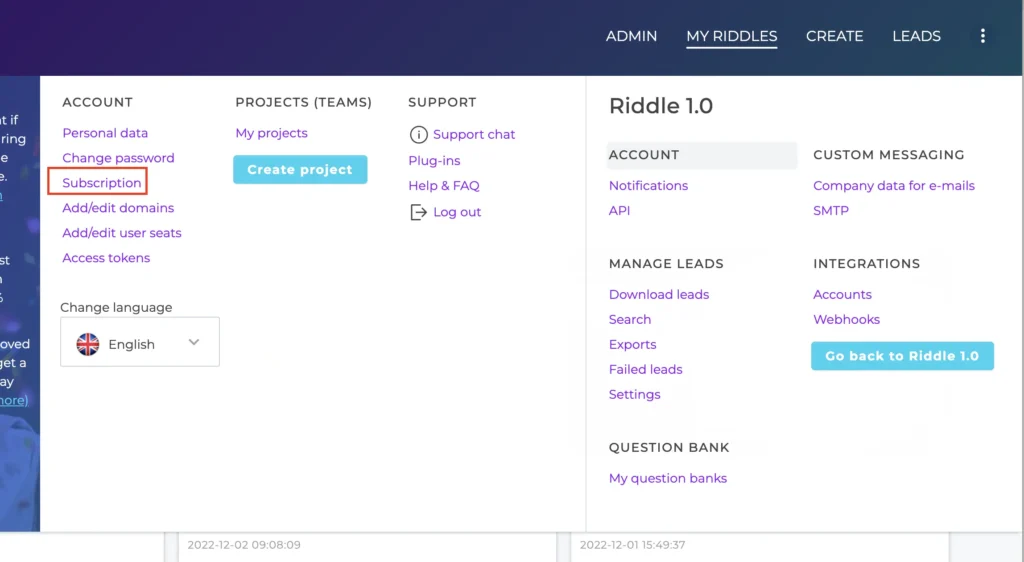The height and width of the screenshot is (562, 1024).
Task: Click the UK flag language icon
Action: 88,344
